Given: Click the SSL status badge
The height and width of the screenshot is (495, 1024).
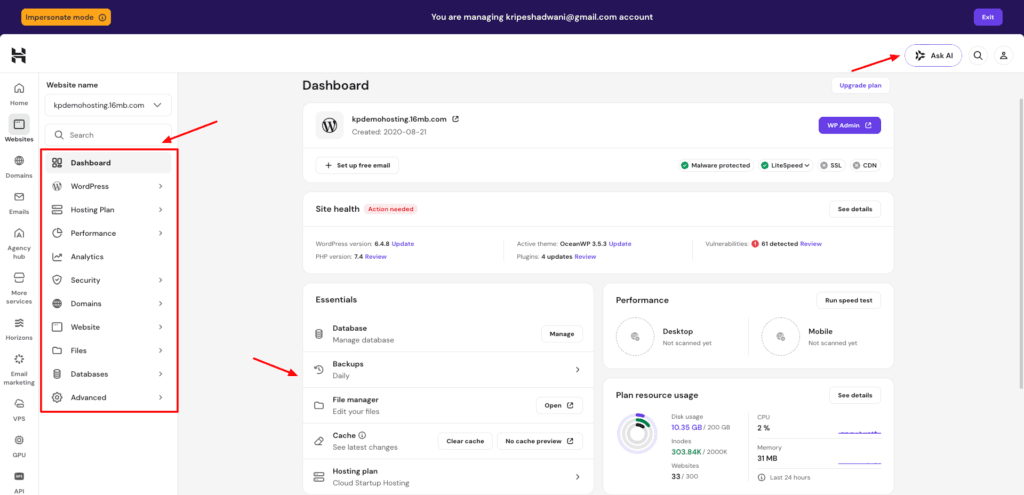Looking at the screenshot, I should [x=832, y=166].
